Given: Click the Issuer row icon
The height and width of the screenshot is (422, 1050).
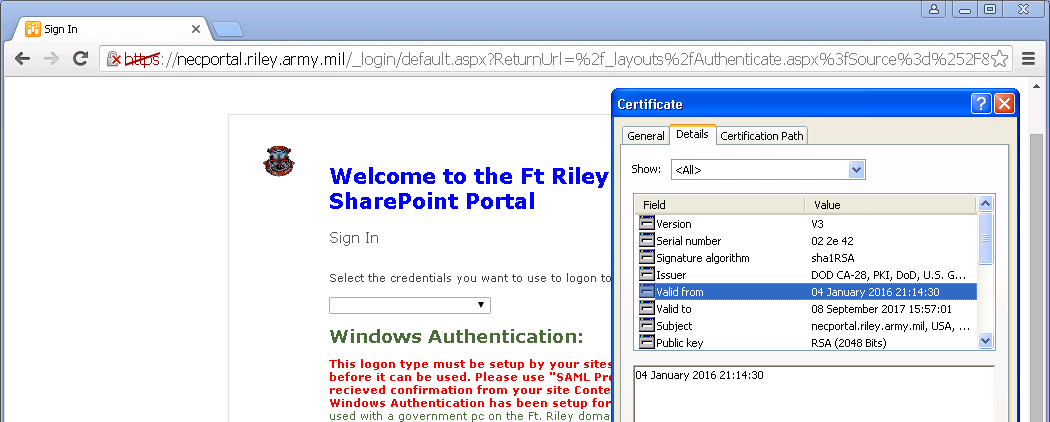Looking at the screenshot, I should [646, 275].
